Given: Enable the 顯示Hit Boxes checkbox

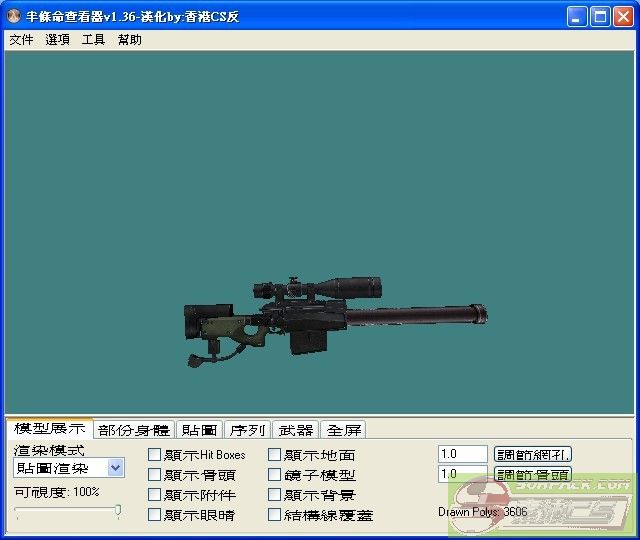Looking at the screenshot, I should (x=154, y=455).
